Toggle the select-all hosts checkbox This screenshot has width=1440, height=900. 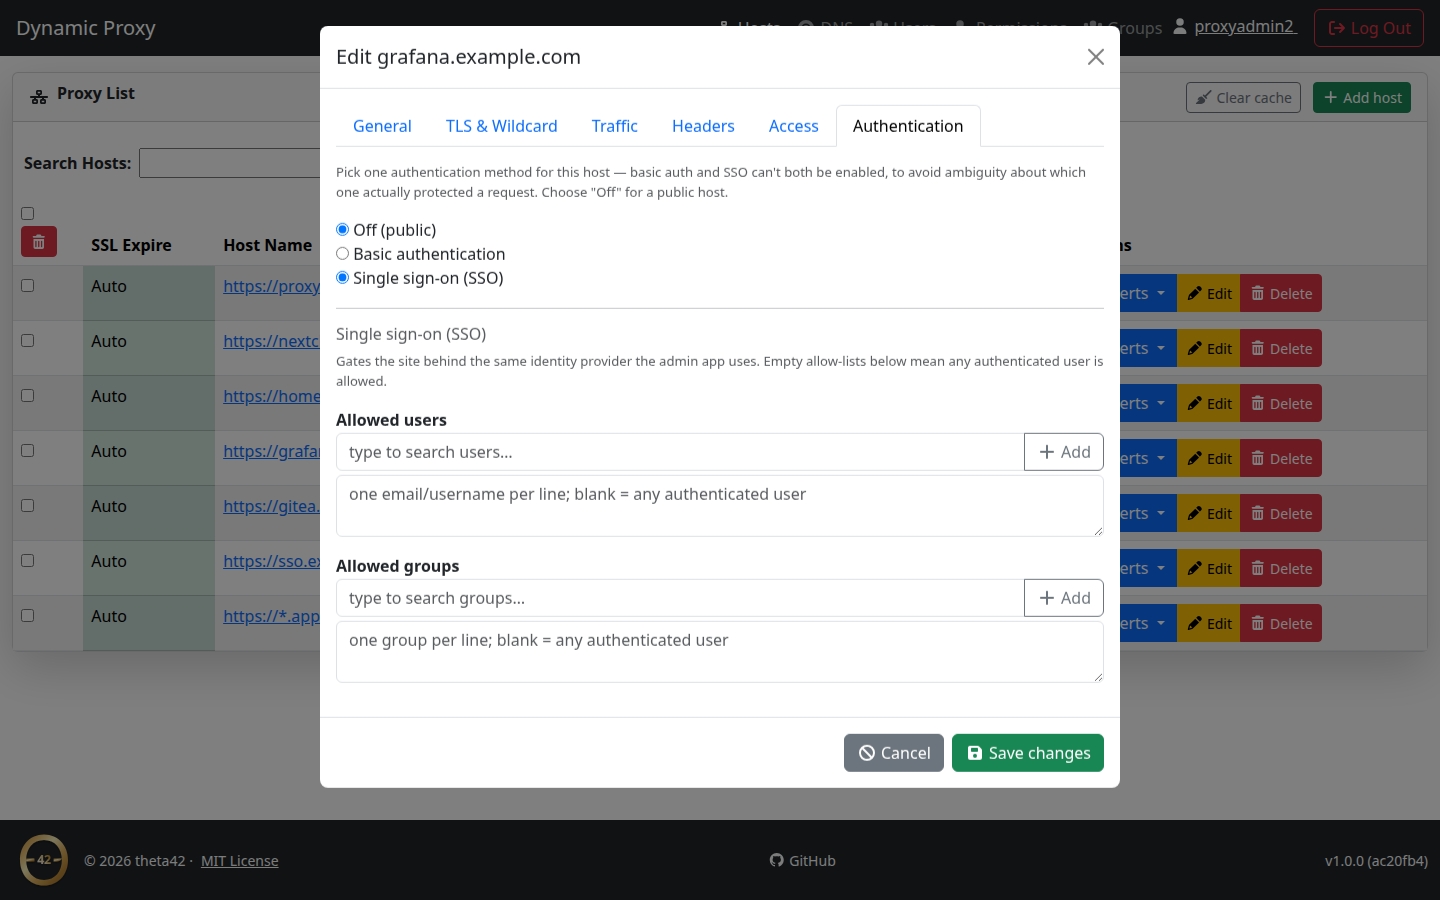28,213
